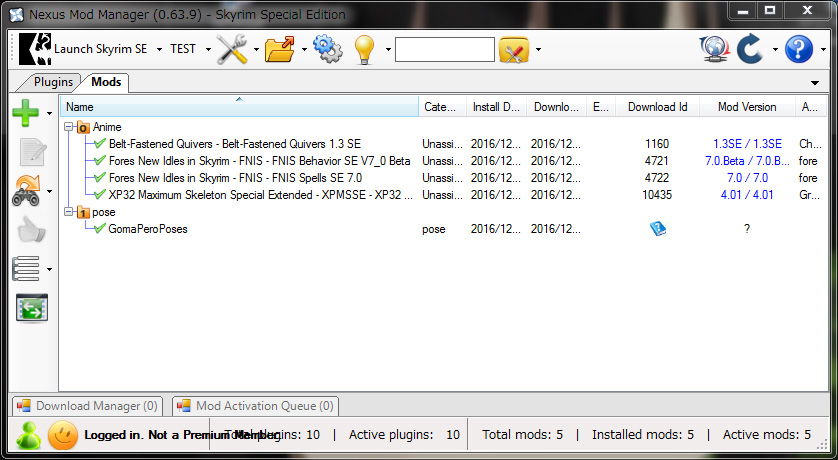
Task: Click the notepad edit mod icon
Action: [x=32, y=152]
